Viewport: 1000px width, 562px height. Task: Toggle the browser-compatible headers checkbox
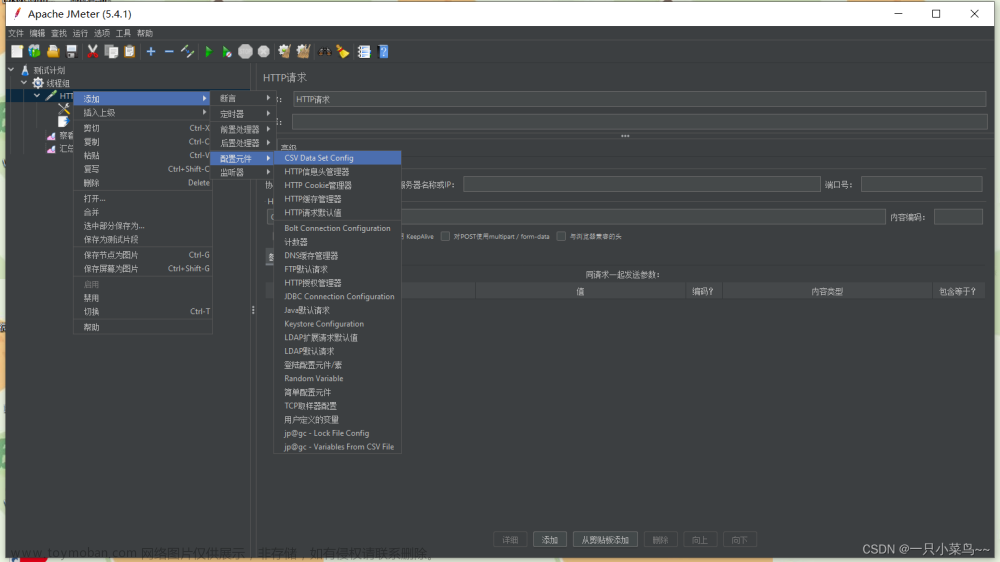coord(561,236)
